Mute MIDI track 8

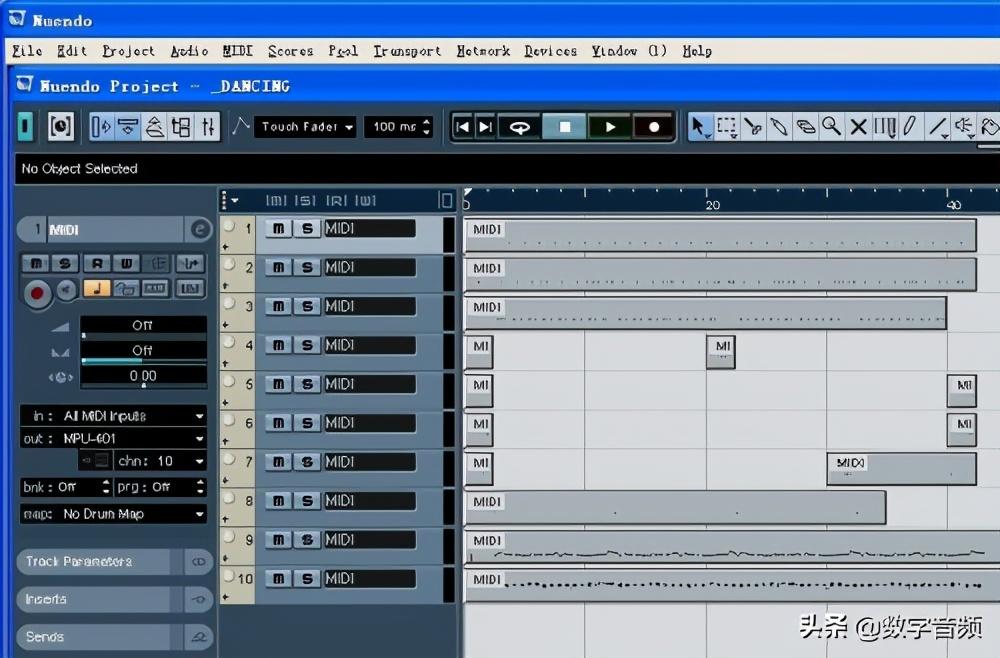click(279, 501)
